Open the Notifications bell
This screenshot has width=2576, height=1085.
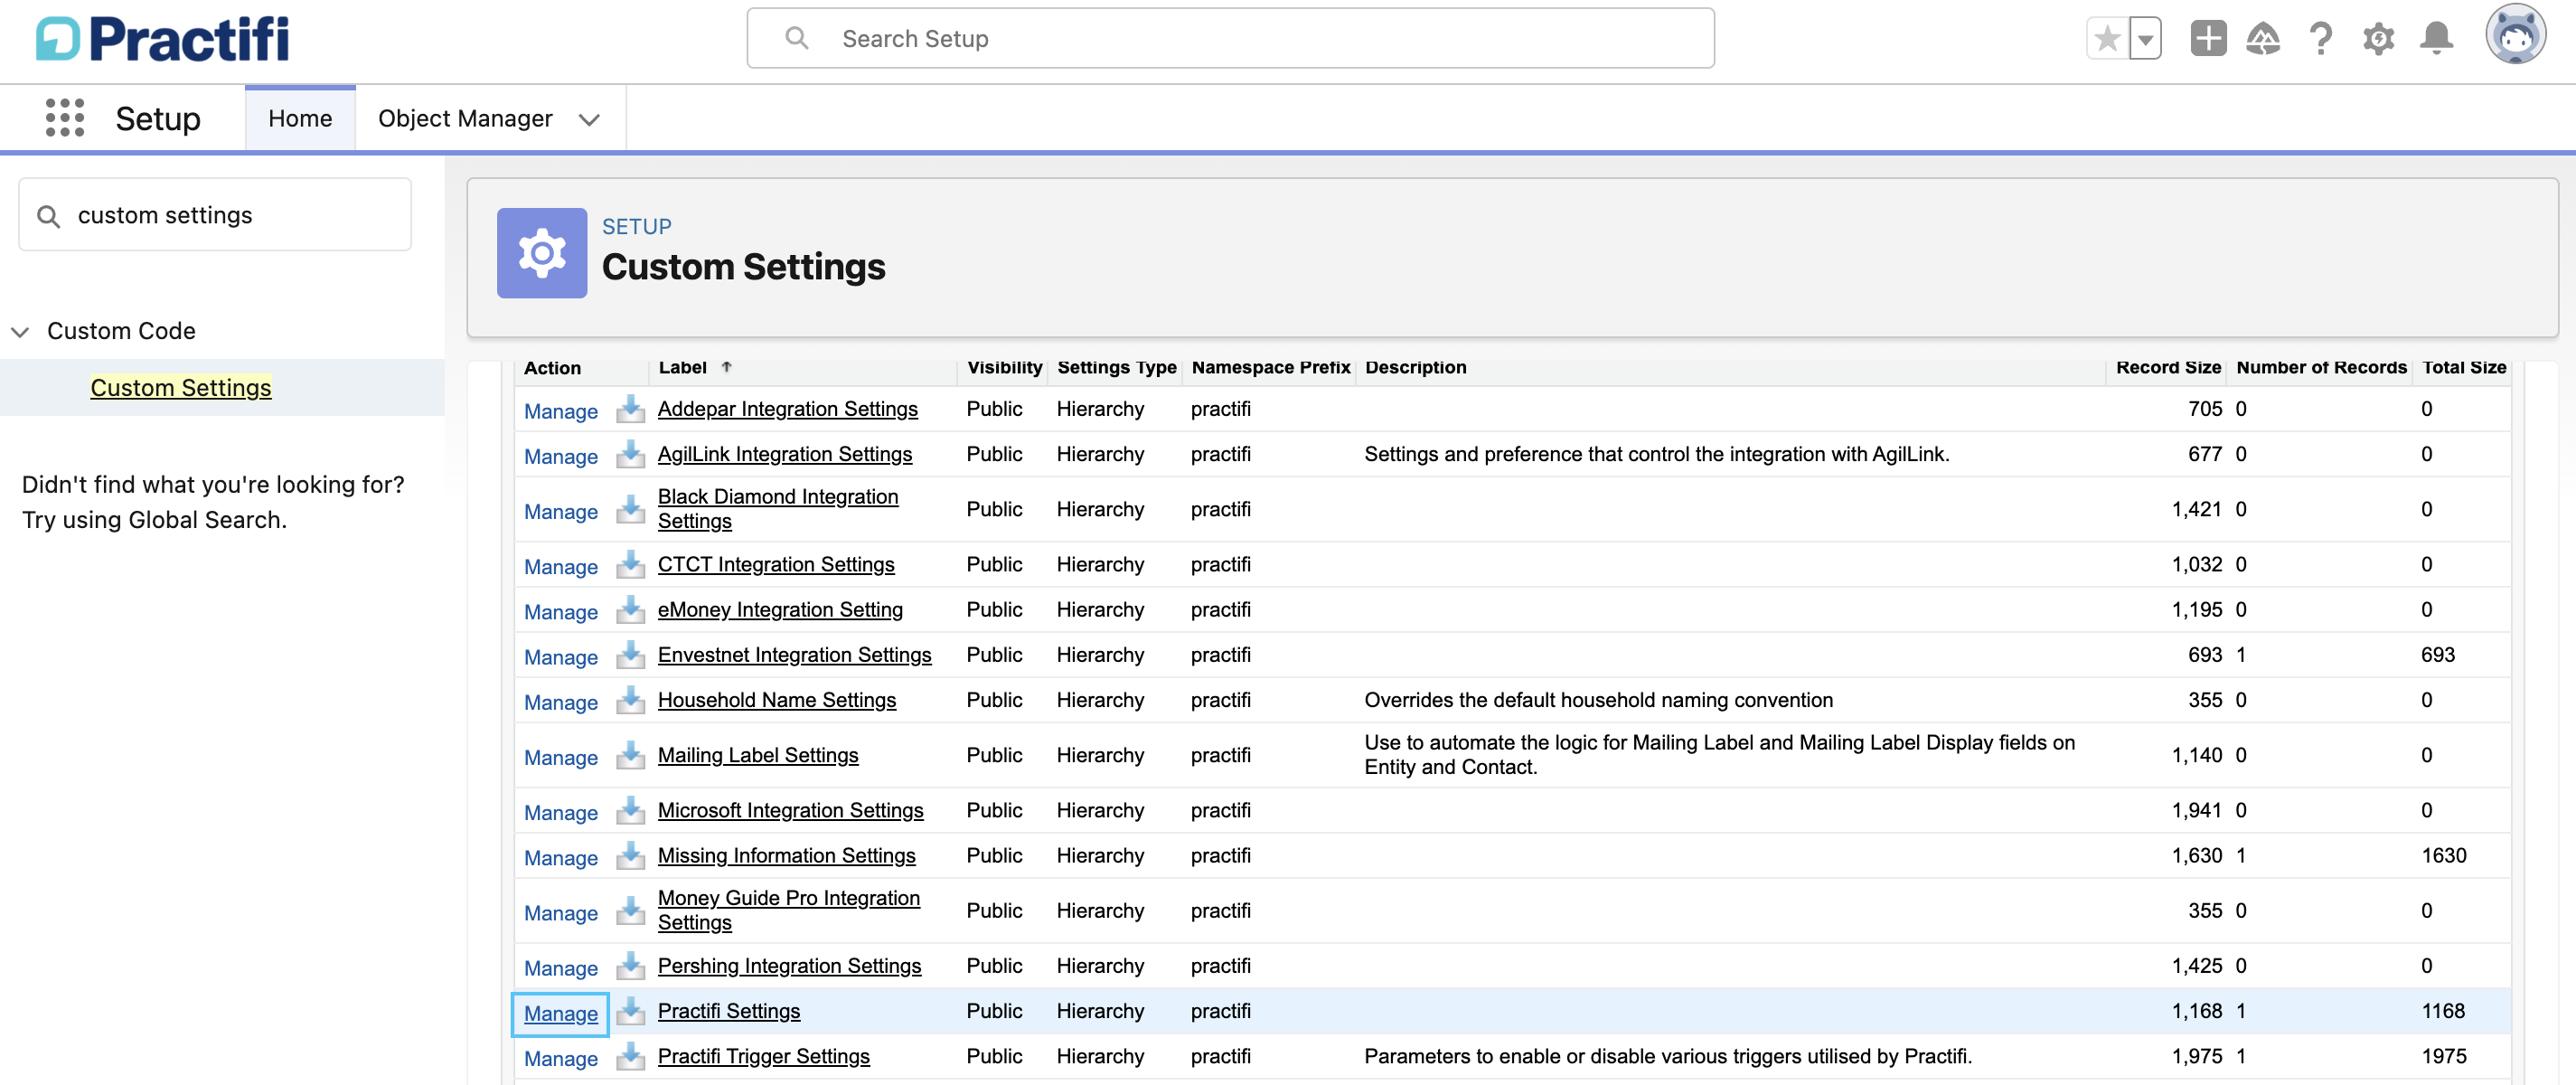(2436, 39)
